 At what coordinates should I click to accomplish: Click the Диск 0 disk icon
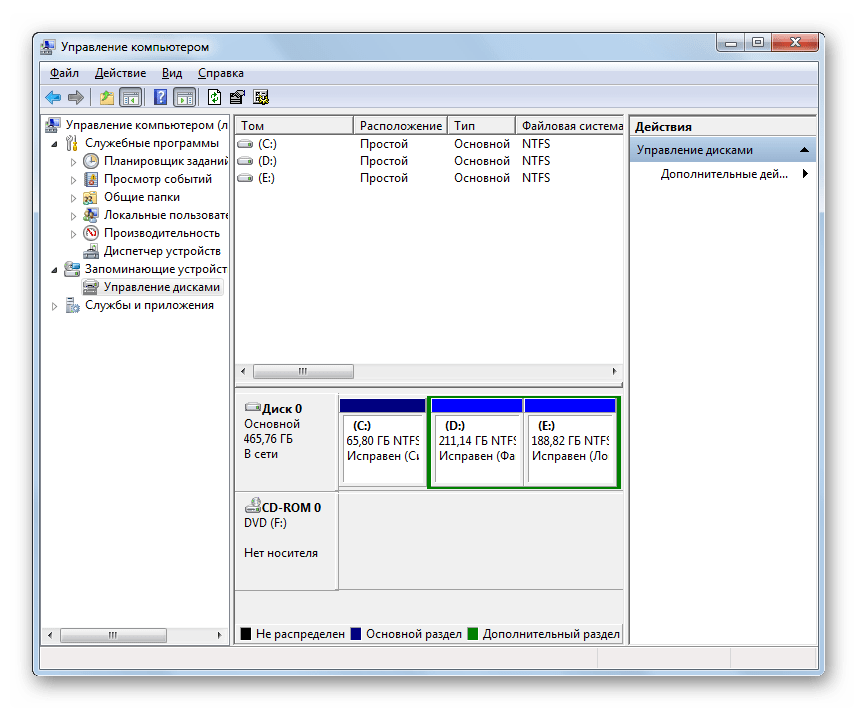(x=252, y=408)
